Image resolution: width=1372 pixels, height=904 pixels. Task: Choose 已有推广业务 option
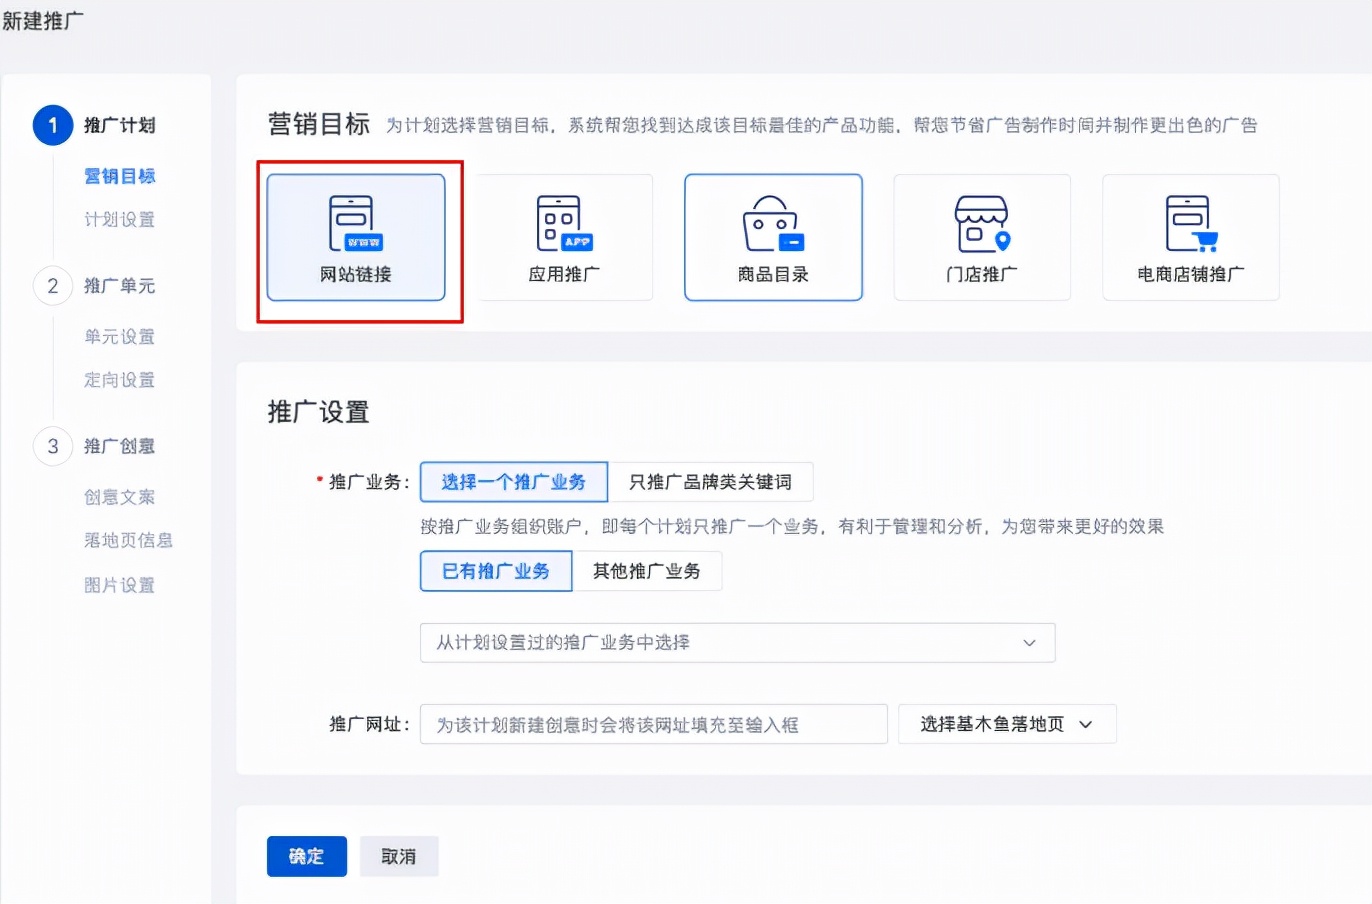click(496, 571)
